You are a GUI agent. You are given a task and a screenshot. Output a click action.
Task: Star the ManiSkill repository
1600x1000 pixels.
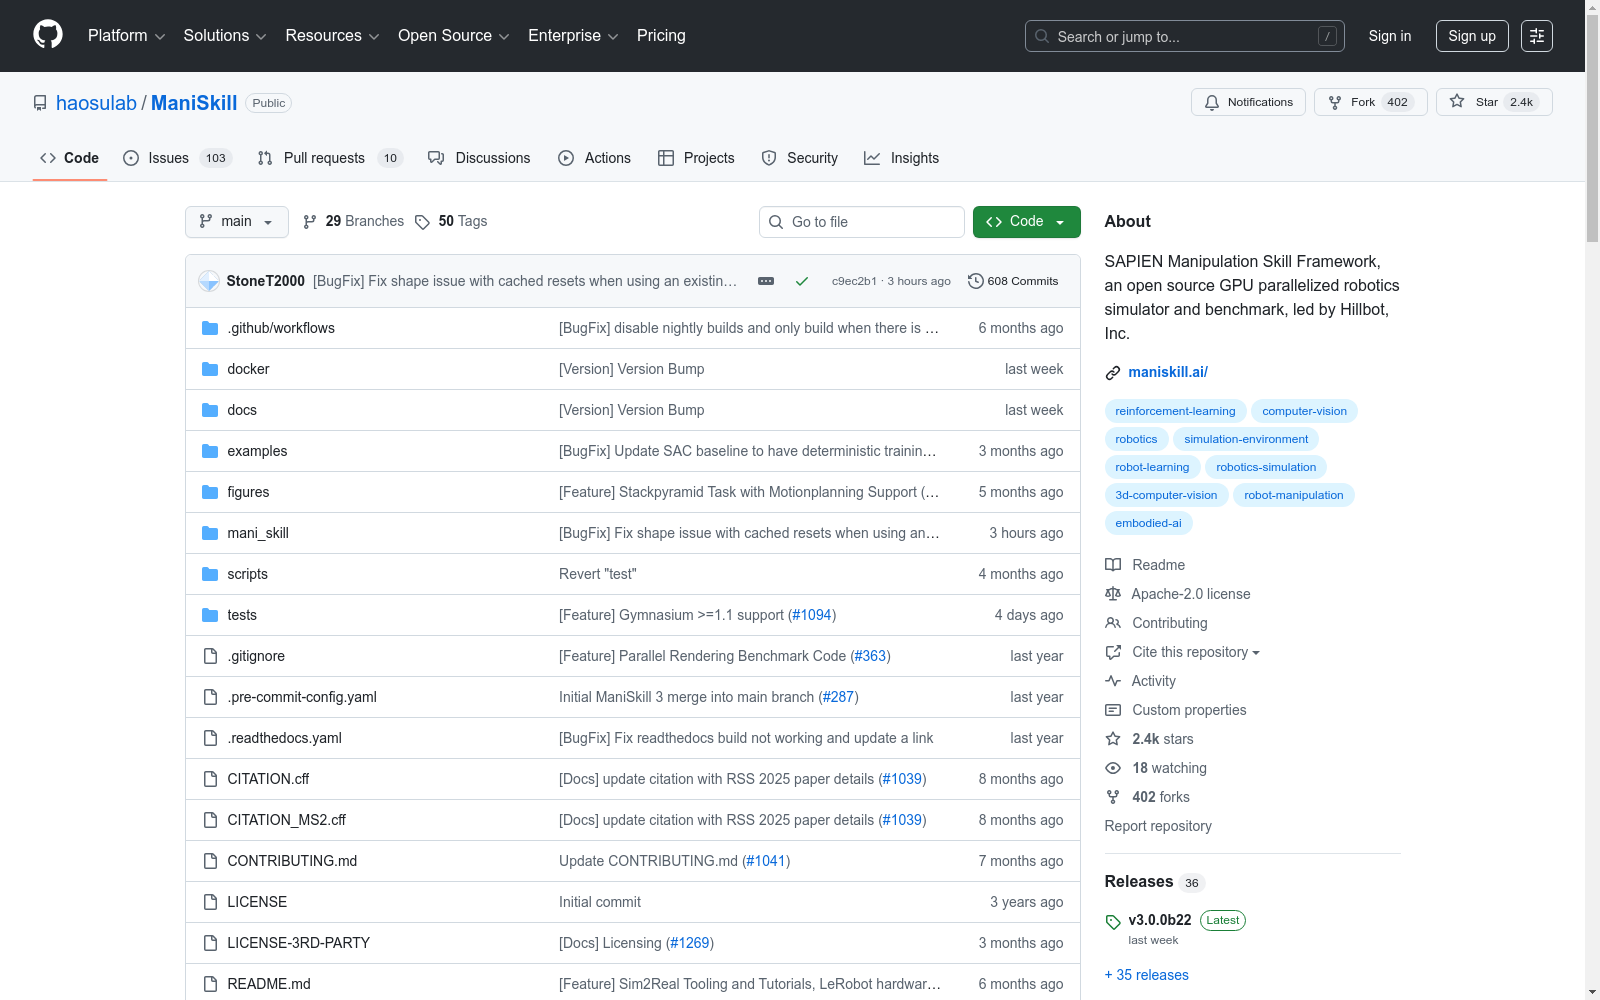click(1494, 102)
